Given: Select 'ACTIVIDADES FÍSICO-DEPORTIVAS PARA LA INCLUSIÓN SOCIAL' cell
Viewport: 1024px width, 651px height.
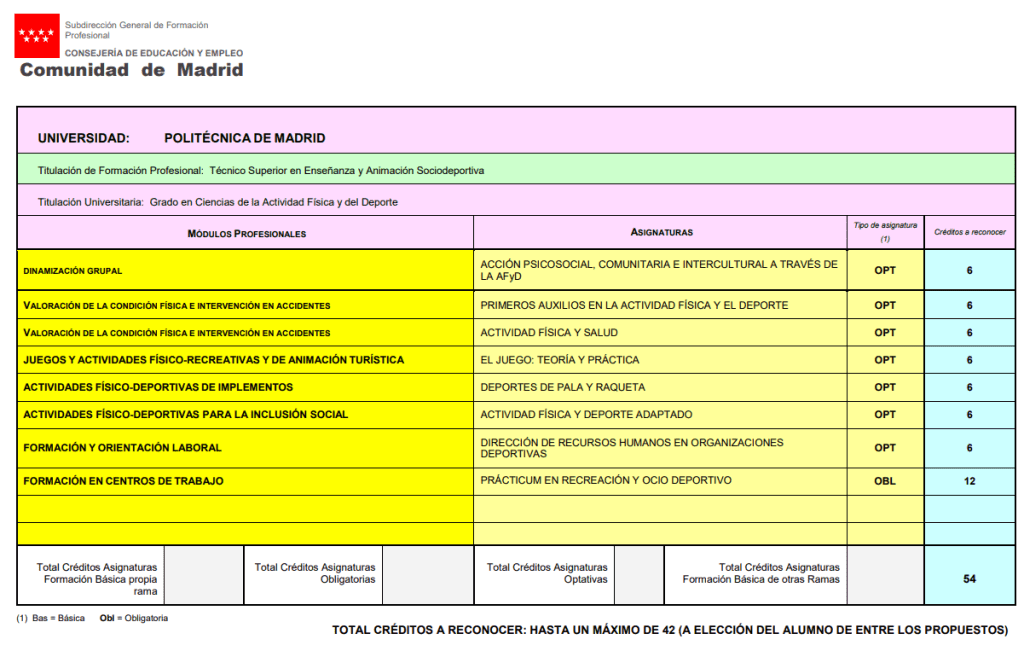Looking at the screenshot, I should tap(246, 415).
